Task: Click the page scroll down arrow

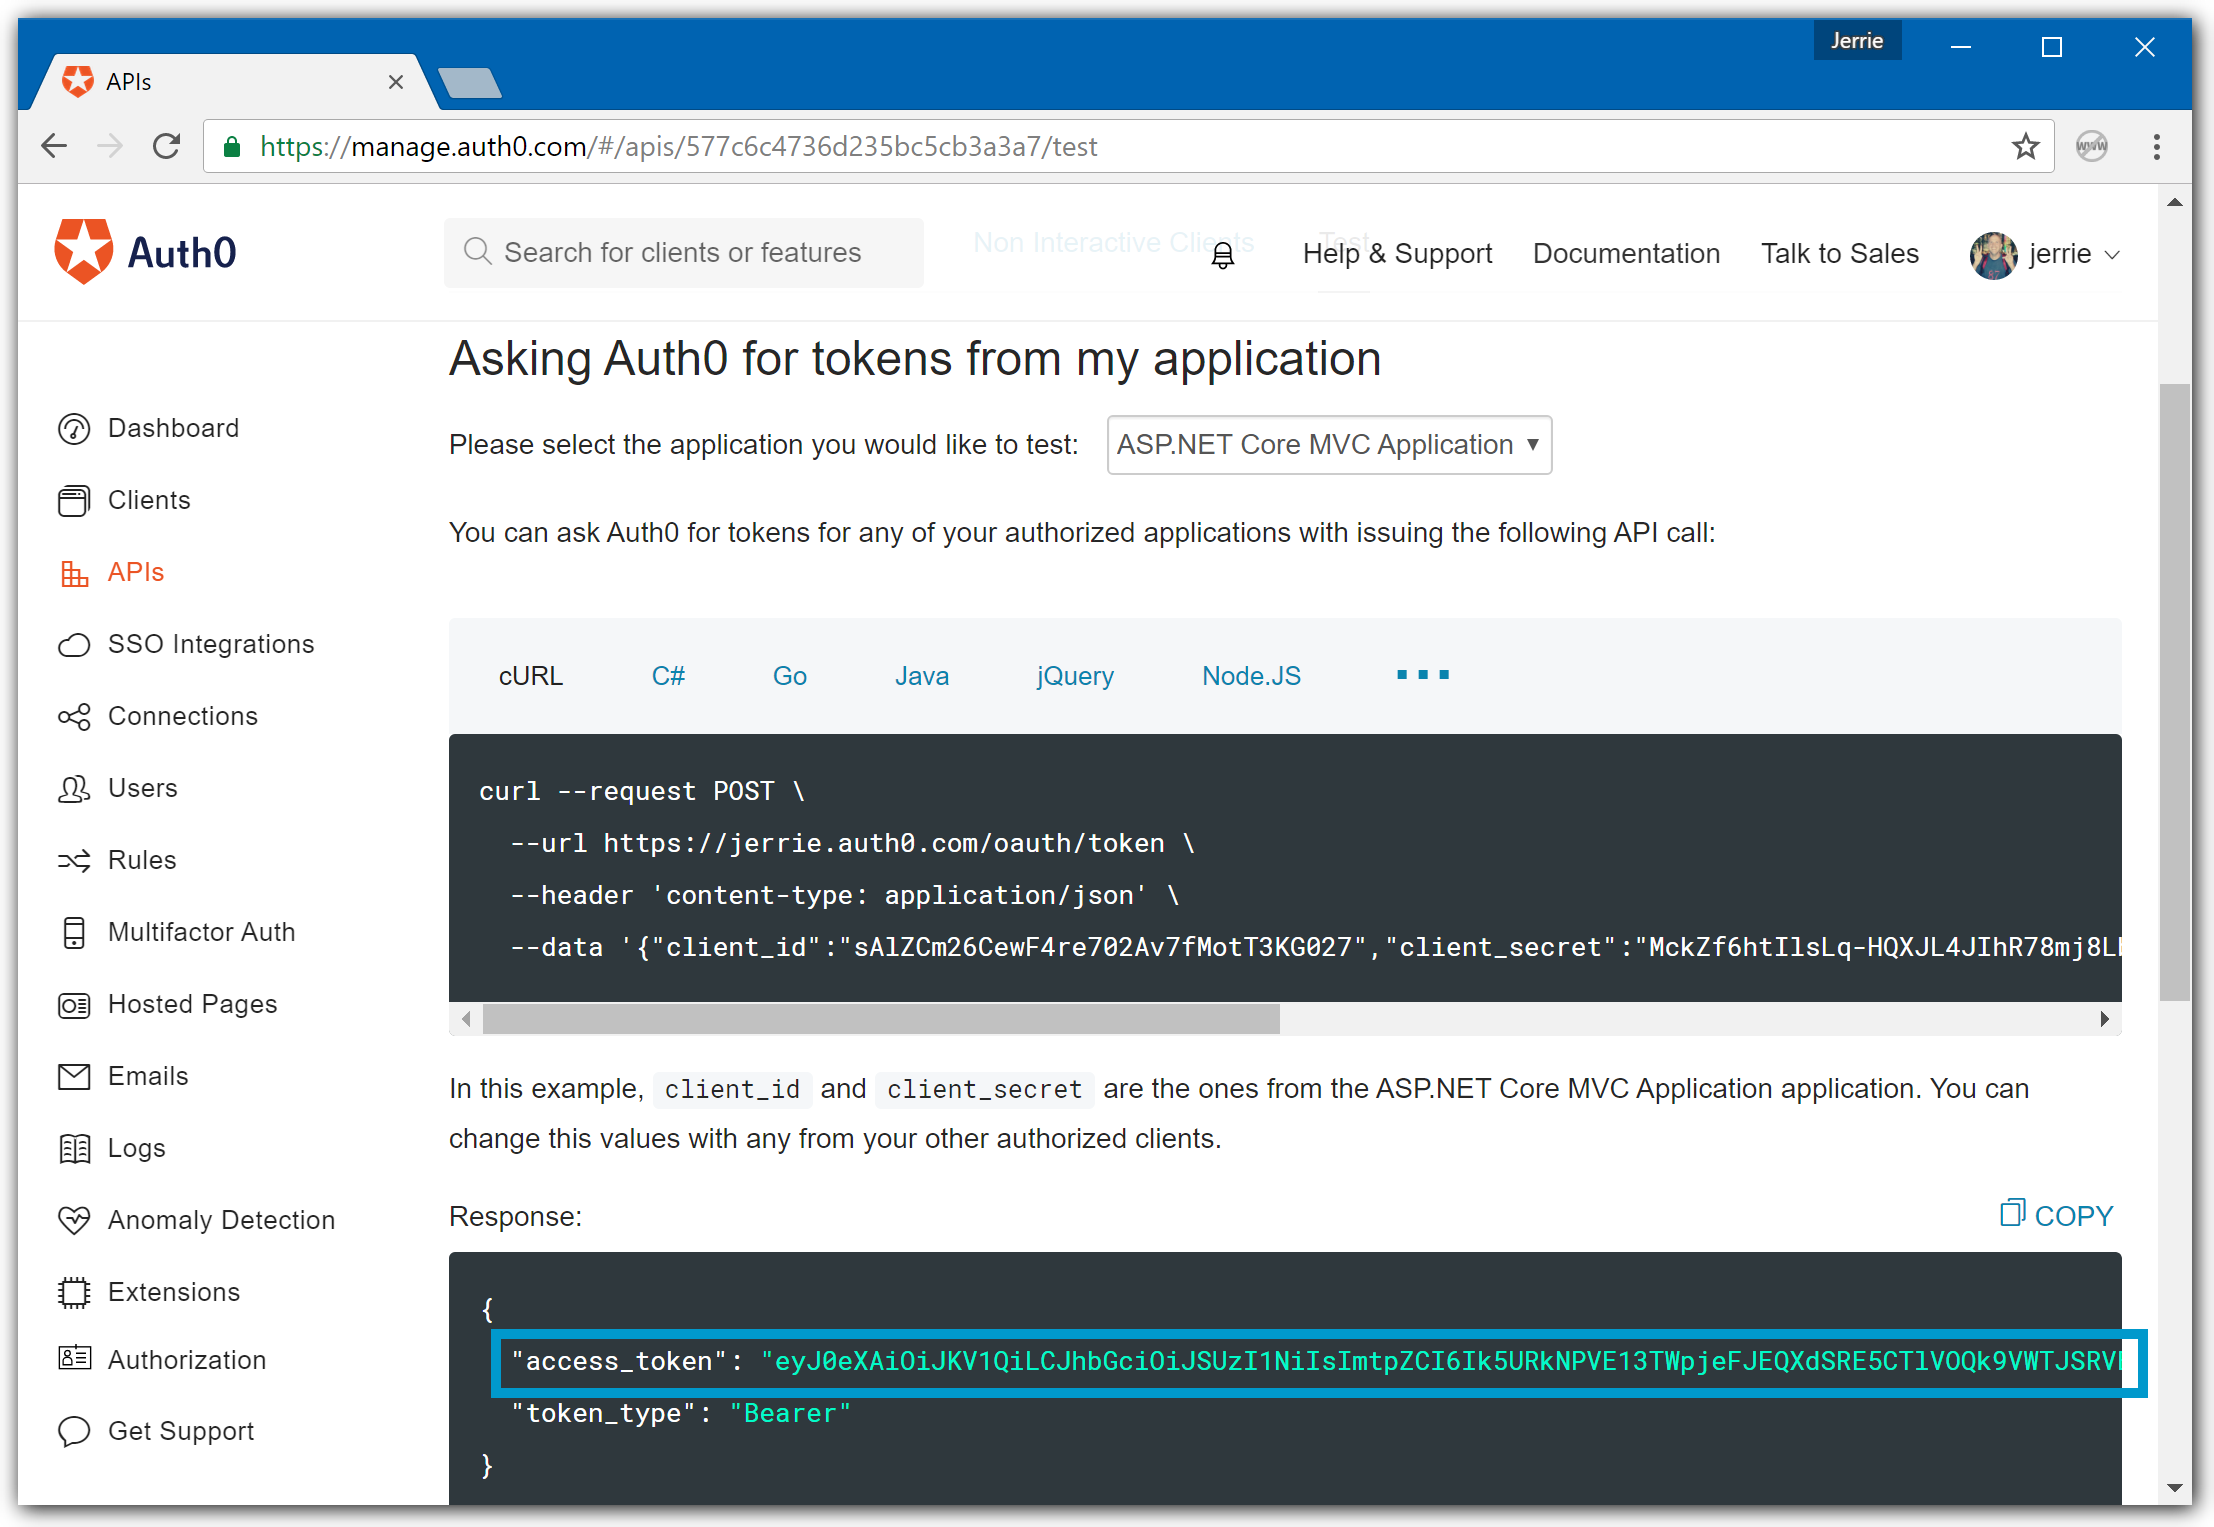Action: [2175, 1487]
